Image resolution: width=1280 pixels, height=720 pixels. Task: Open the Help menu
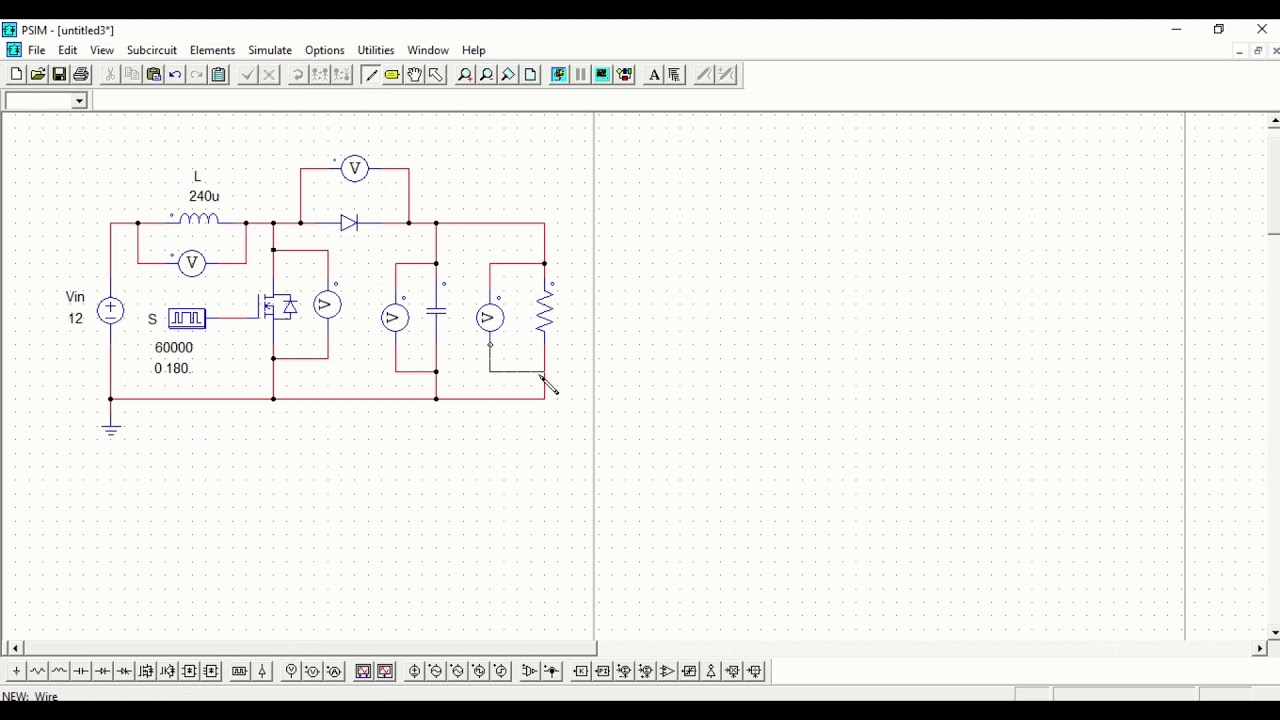[x=474, y=50]
